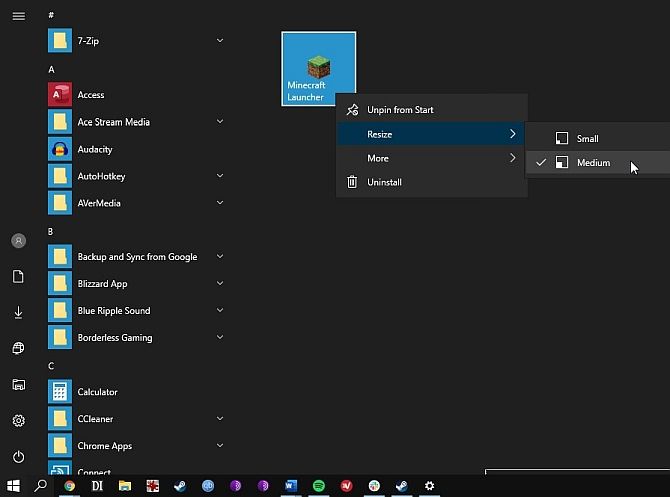Expand the hamburger menu at top left
The height and width of the screenshot is (497, 670).
pyautogui.click(x=18, y=17)
